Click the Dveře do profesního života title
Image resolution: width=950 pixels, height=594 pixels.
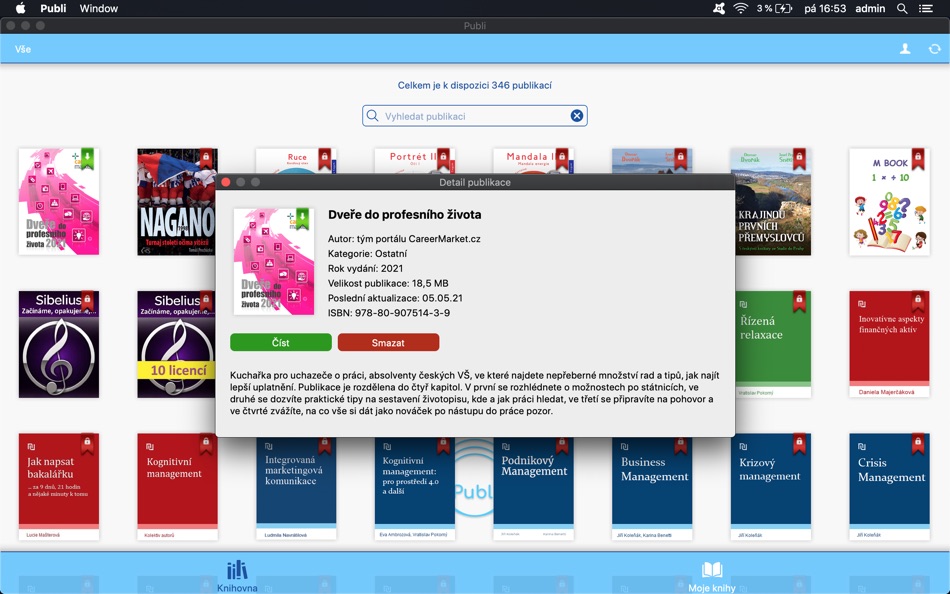[x=405, y=215]
